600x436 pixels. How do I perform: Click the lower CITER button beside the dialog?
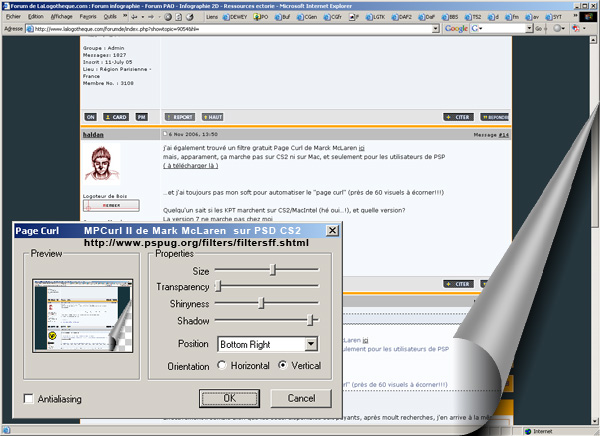point(458,284)
